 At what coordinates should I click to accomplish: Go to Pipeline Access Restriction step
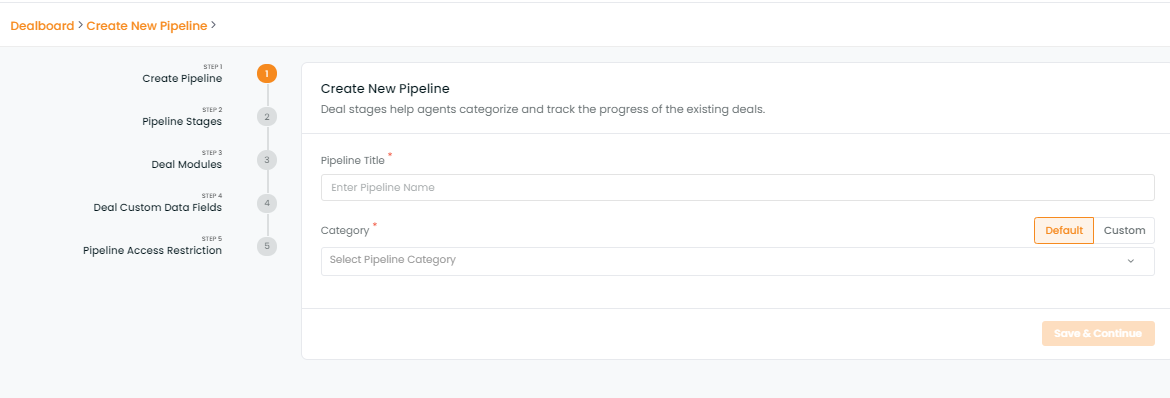click(x=152, y=251)
